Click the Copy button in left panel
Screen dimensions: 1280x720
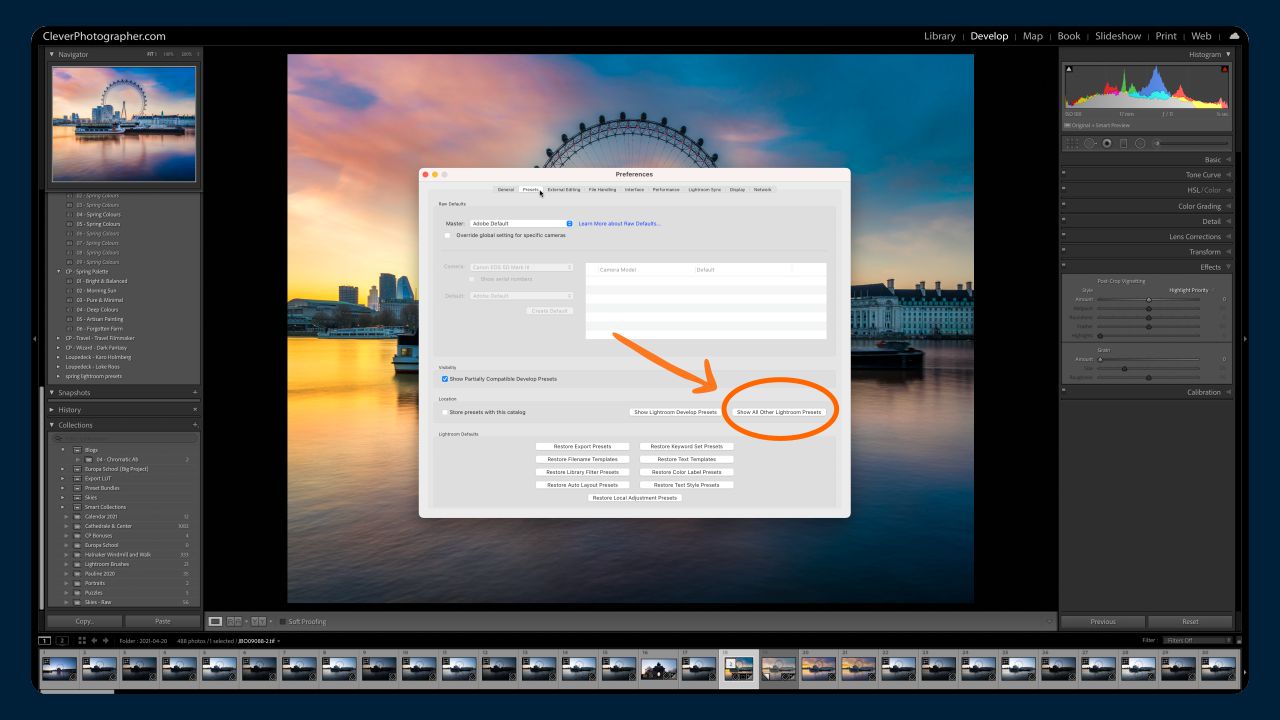tap(84, 621)
